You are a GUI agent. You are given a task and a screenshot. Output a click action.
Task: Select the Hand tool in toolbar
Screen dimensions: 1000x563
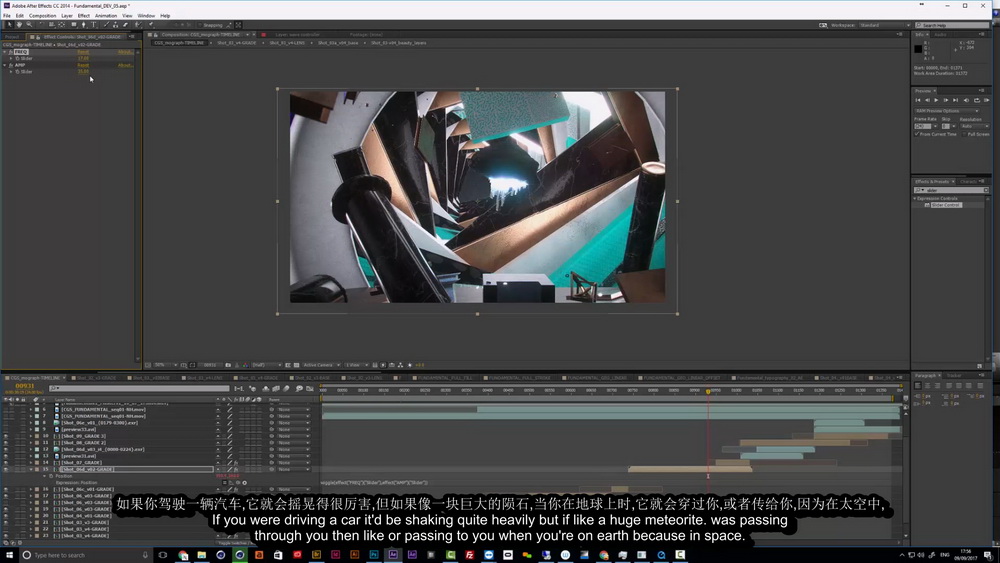tap(19, 25)
